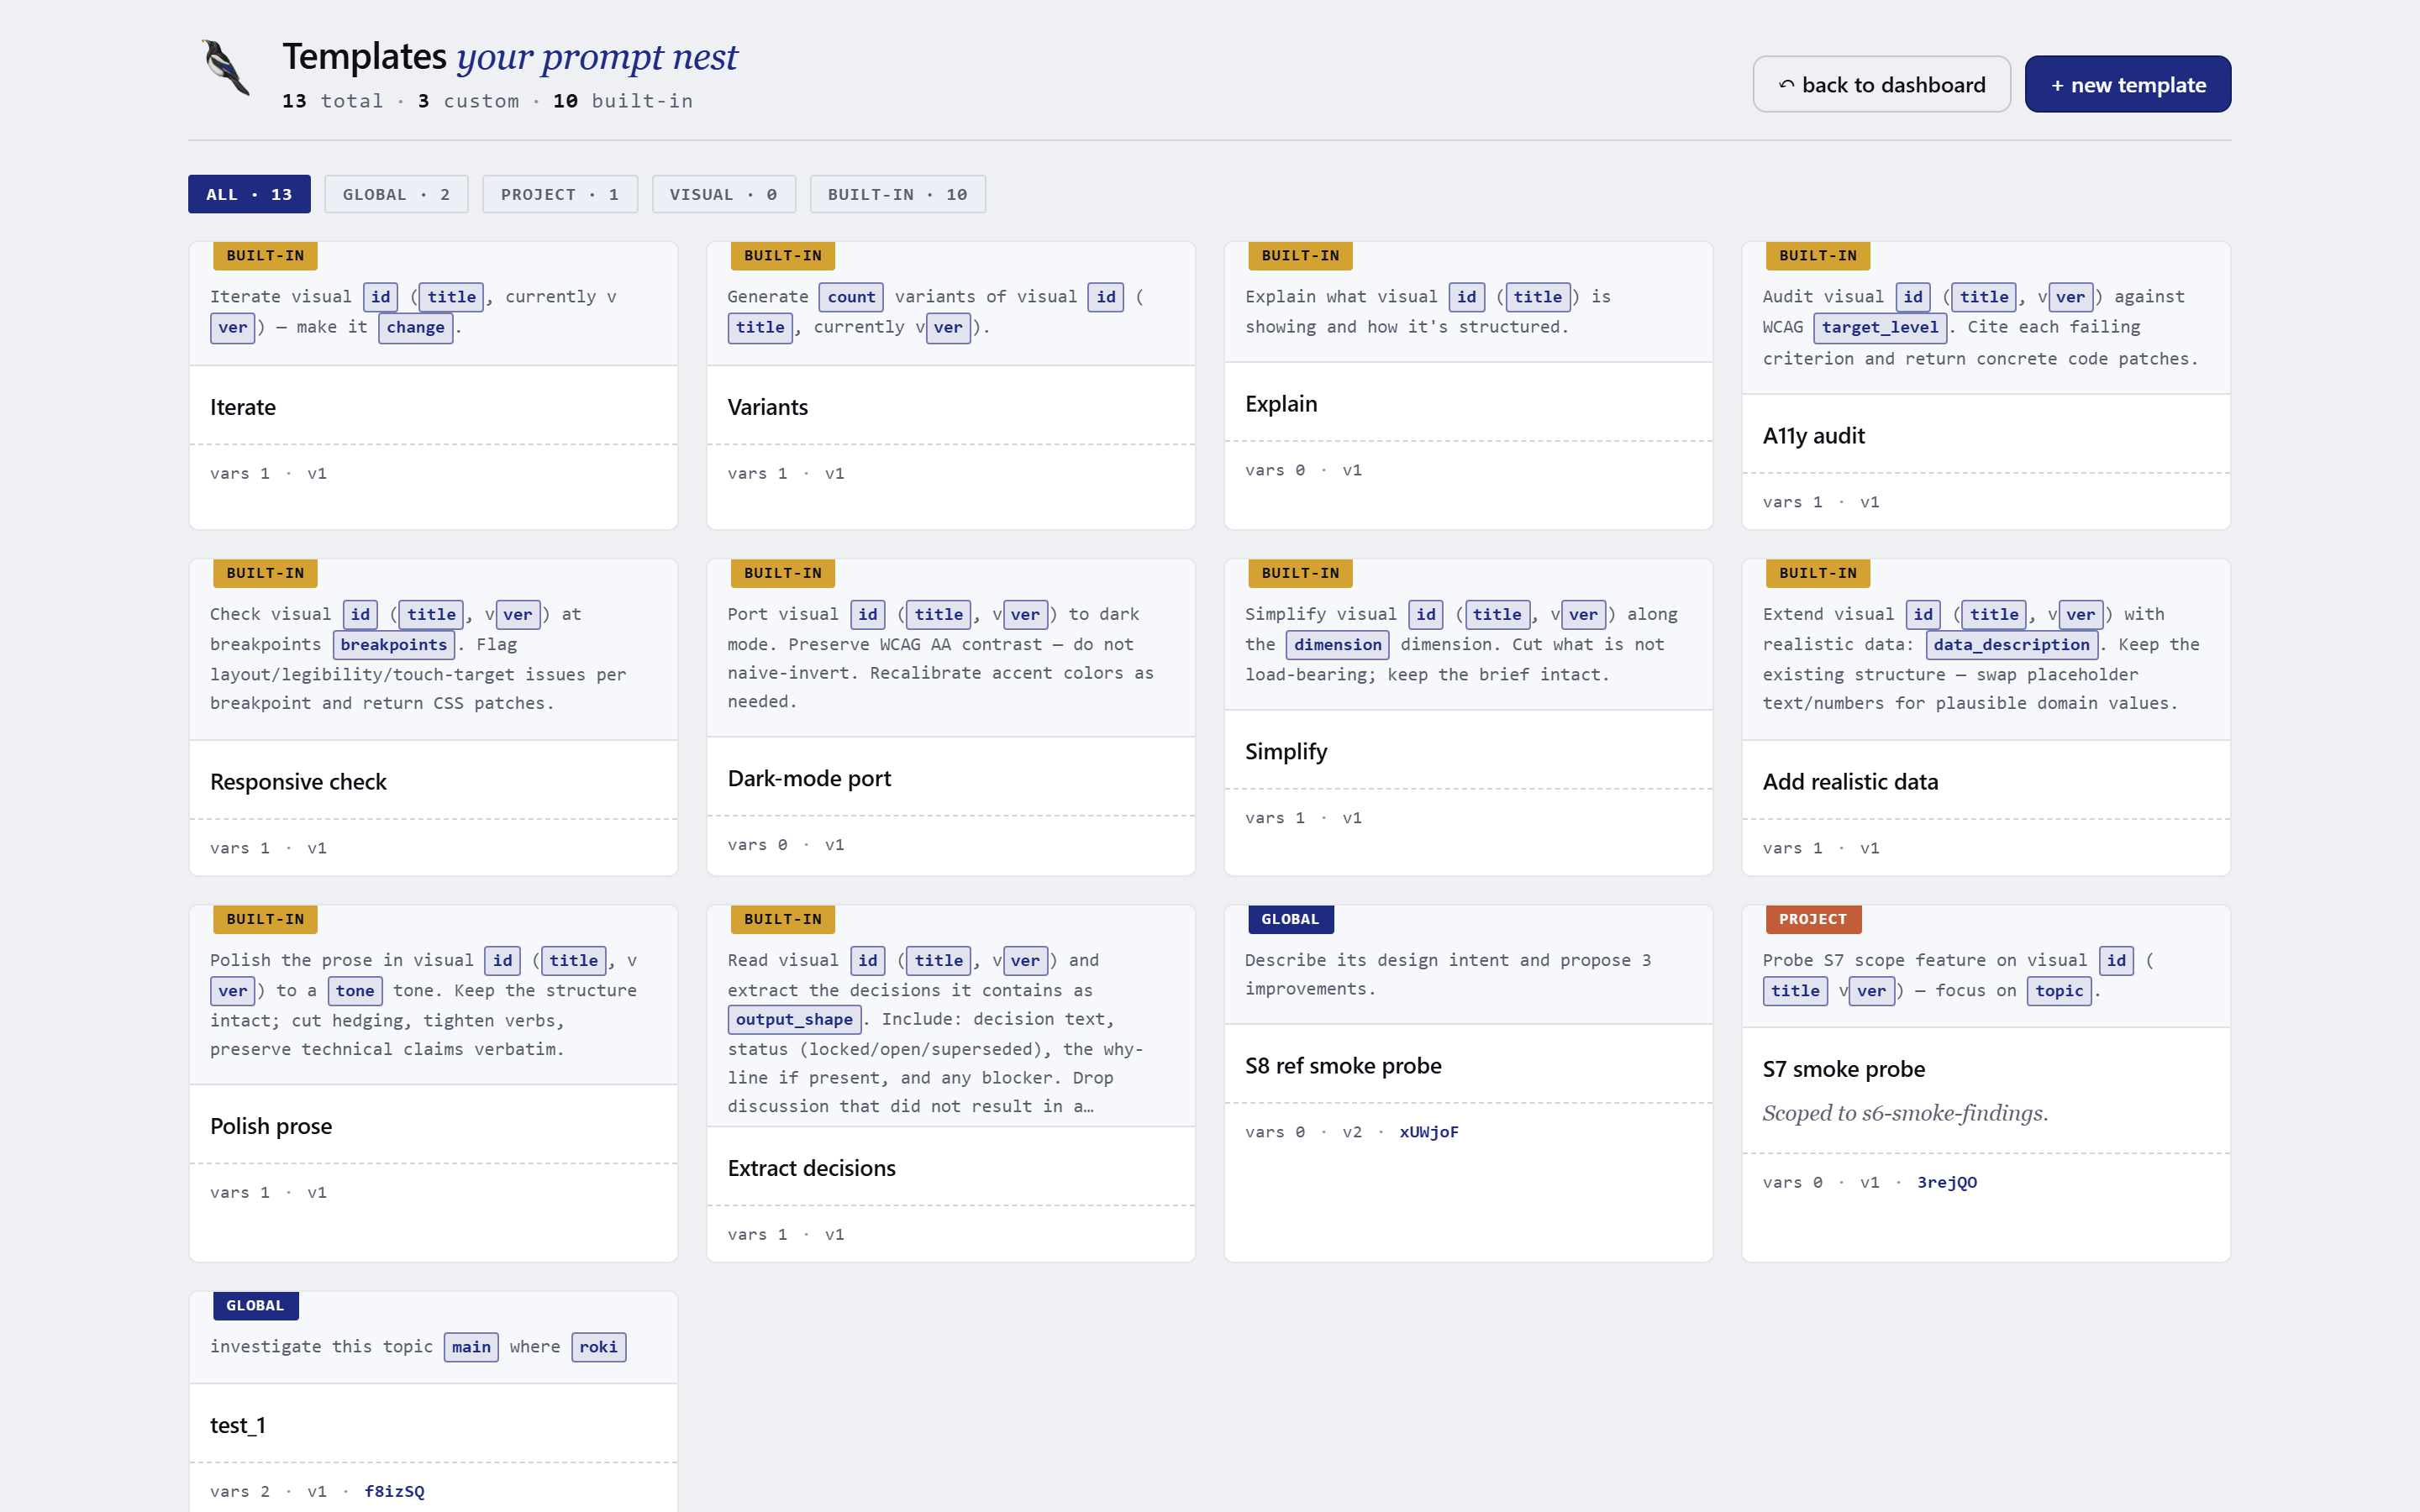The height and width of the screenshot is (1512, 2420).
Task: Click the 'change' variable chip in Iterate
Action: pos(415,327)
